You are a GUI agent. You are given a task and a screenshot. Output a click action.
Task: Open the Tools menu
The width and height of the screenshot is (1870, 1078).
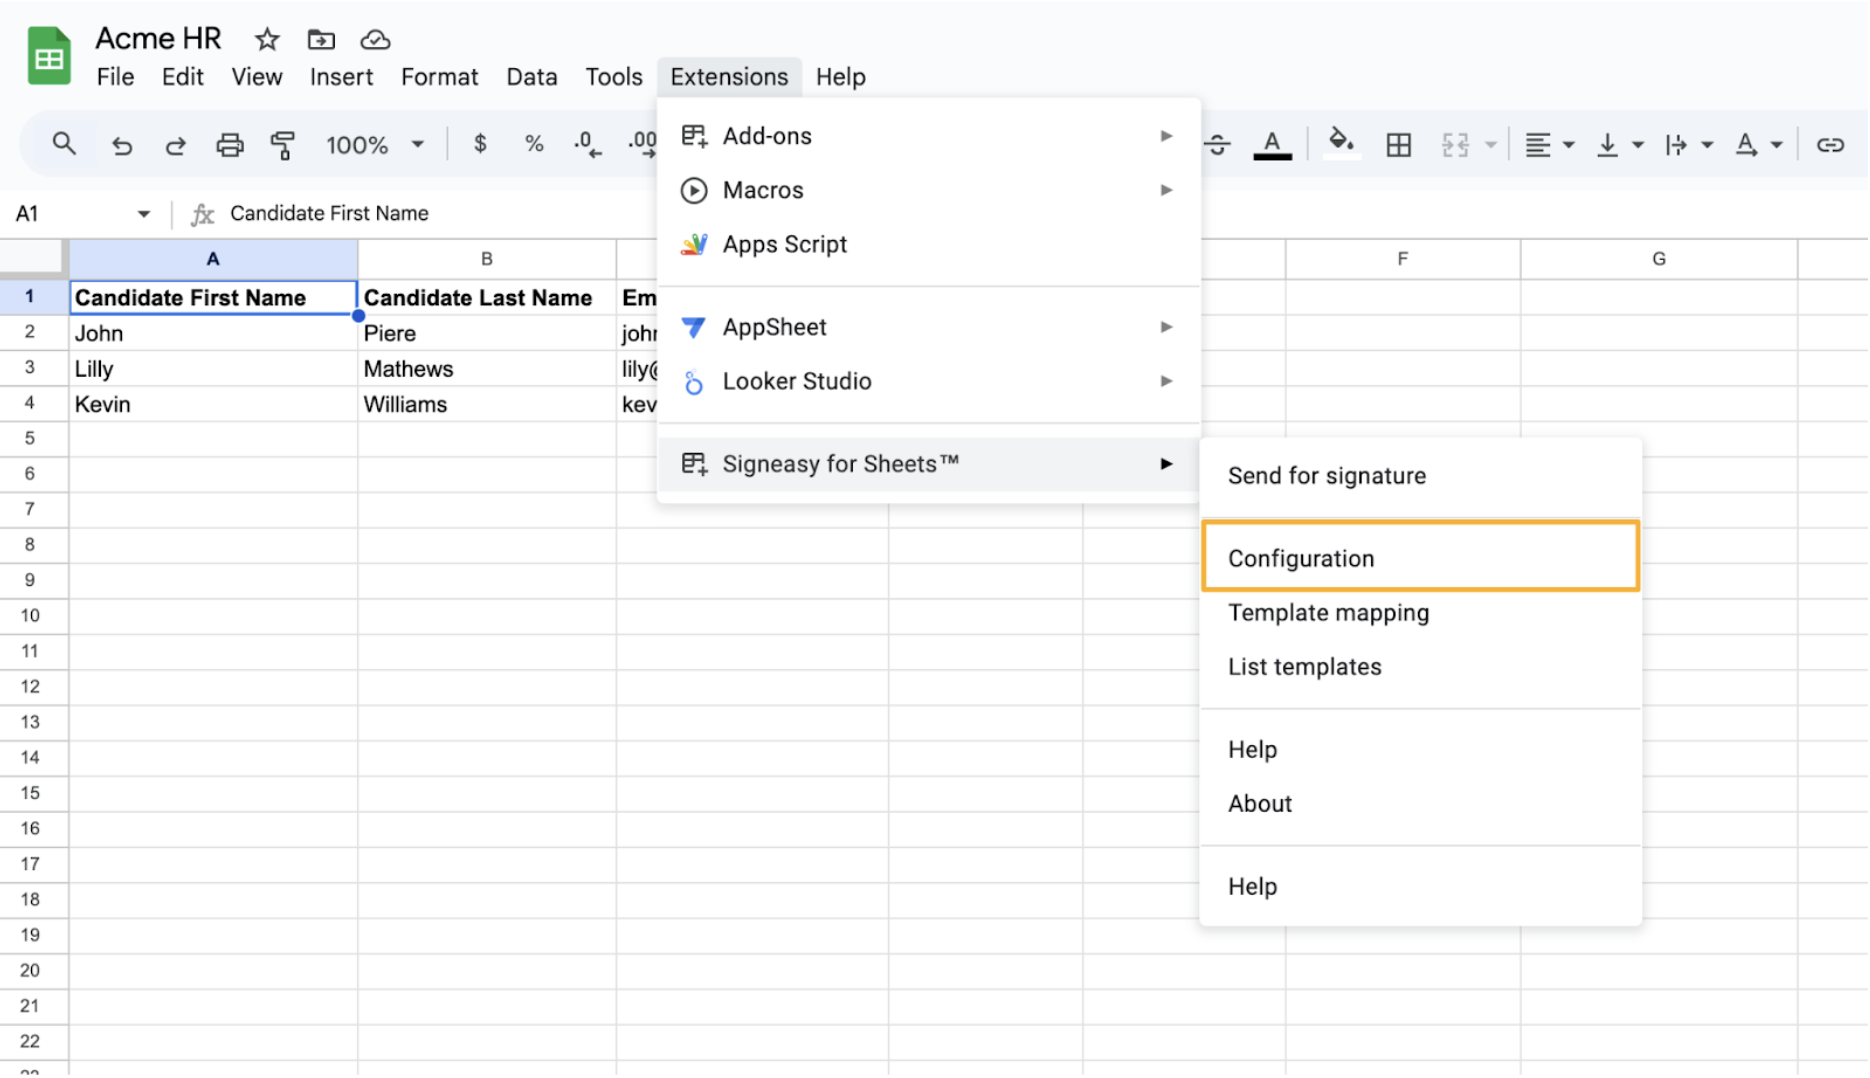point(614,77)
